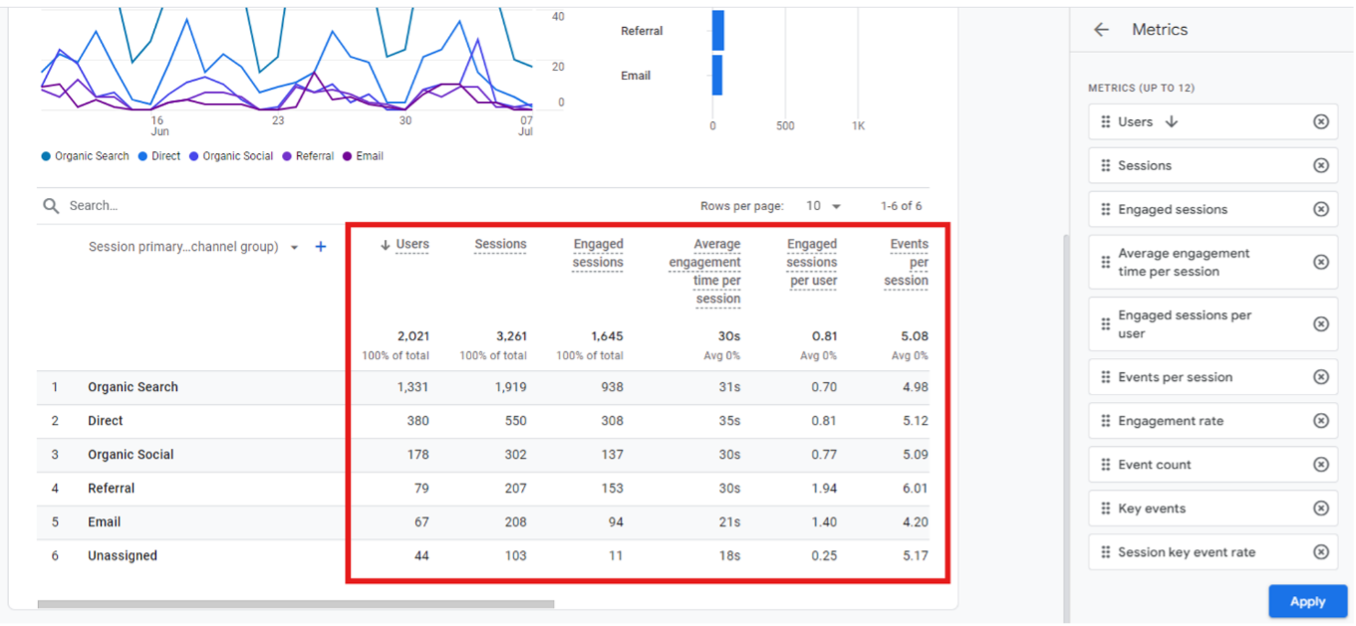The image size is (1356, 626).
Task: Grab drag handle of Engaged sessions metric
Action: (1105, 210)
